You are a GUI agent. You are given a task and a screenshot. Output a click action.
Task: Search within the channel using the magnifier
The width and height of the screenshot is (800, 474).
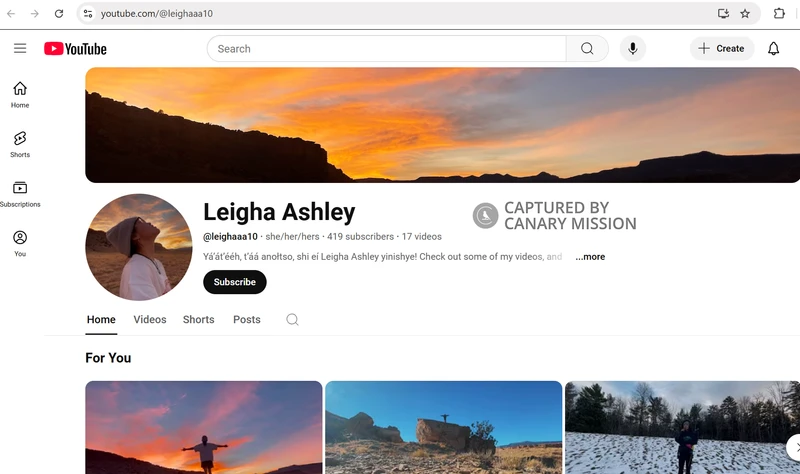pyautogui.click(x=292, y=320)
